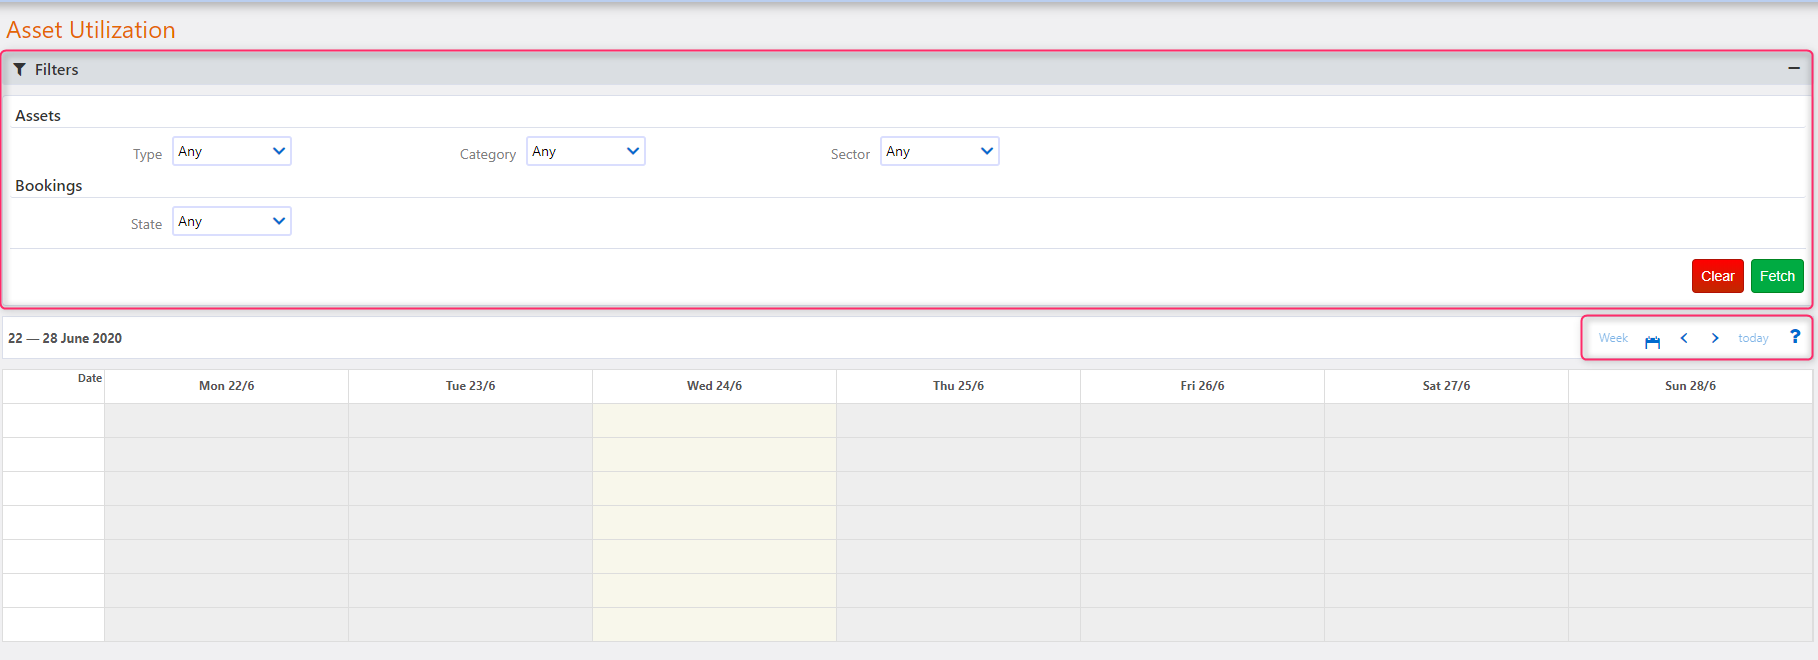Jump to today in the calendar
1818x660 pixels.
[x=1753, y=338]
